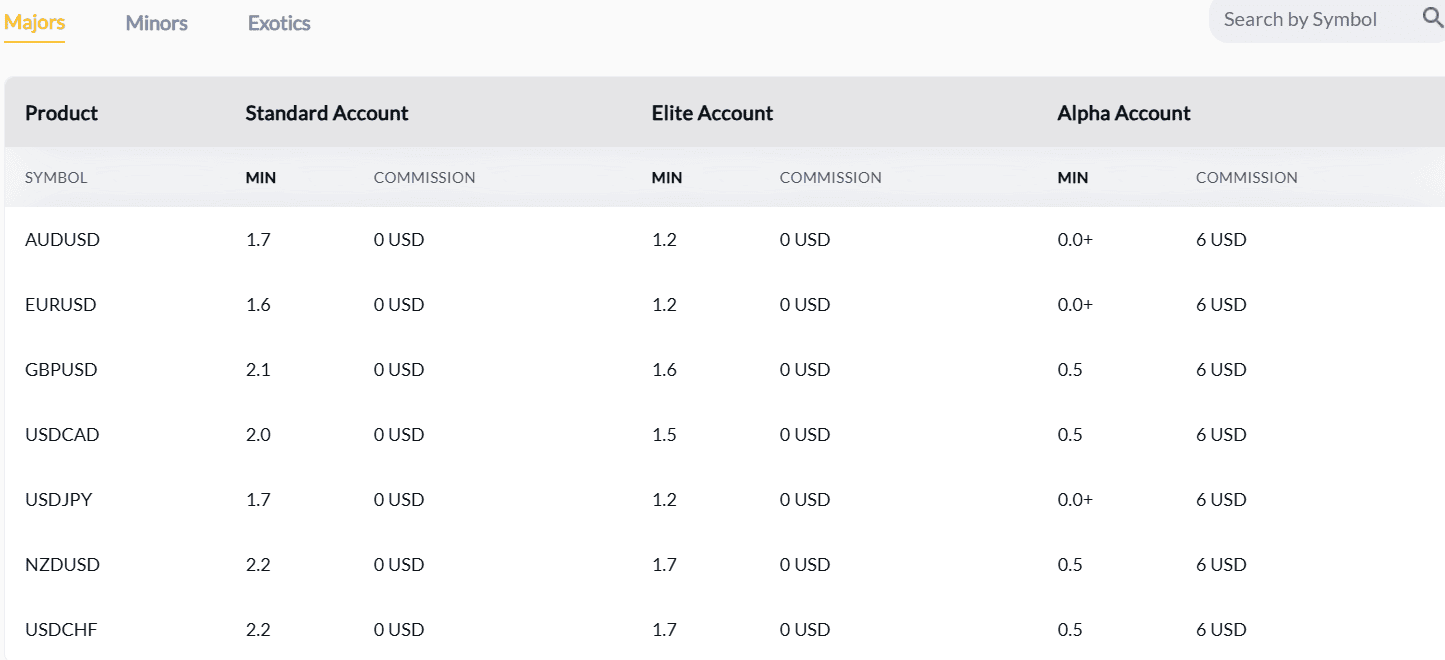
Task: Select the Exotics tab
Action: pyautogui.click(x=279, y=23)
